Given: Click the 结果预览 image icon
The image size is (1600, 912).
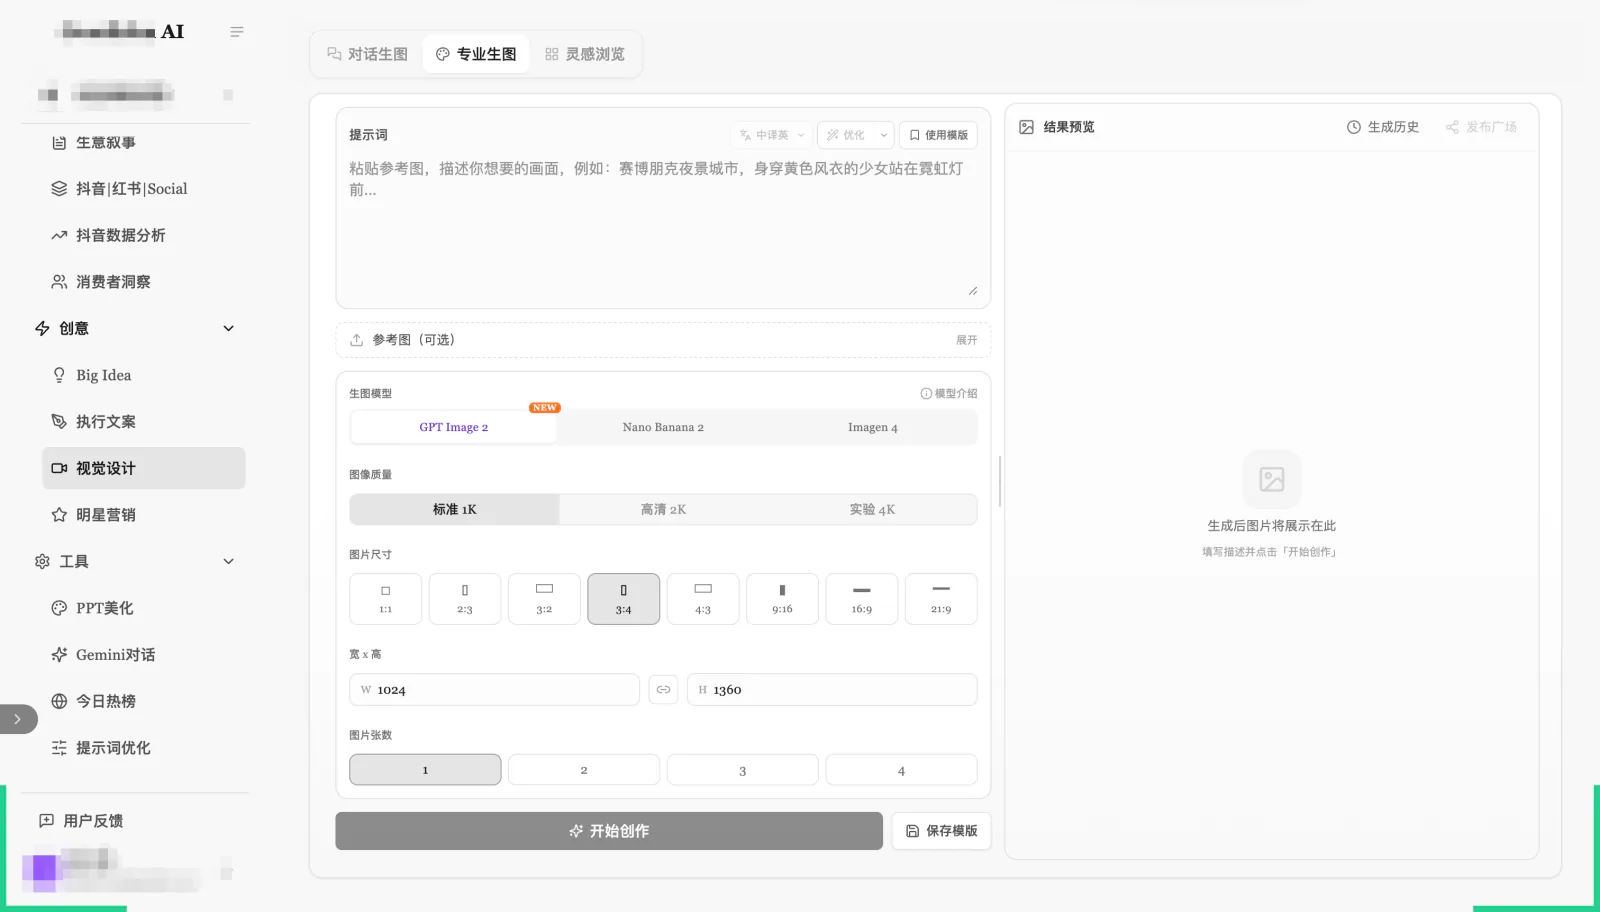Looking at the screenshot, I should 1026,127.
